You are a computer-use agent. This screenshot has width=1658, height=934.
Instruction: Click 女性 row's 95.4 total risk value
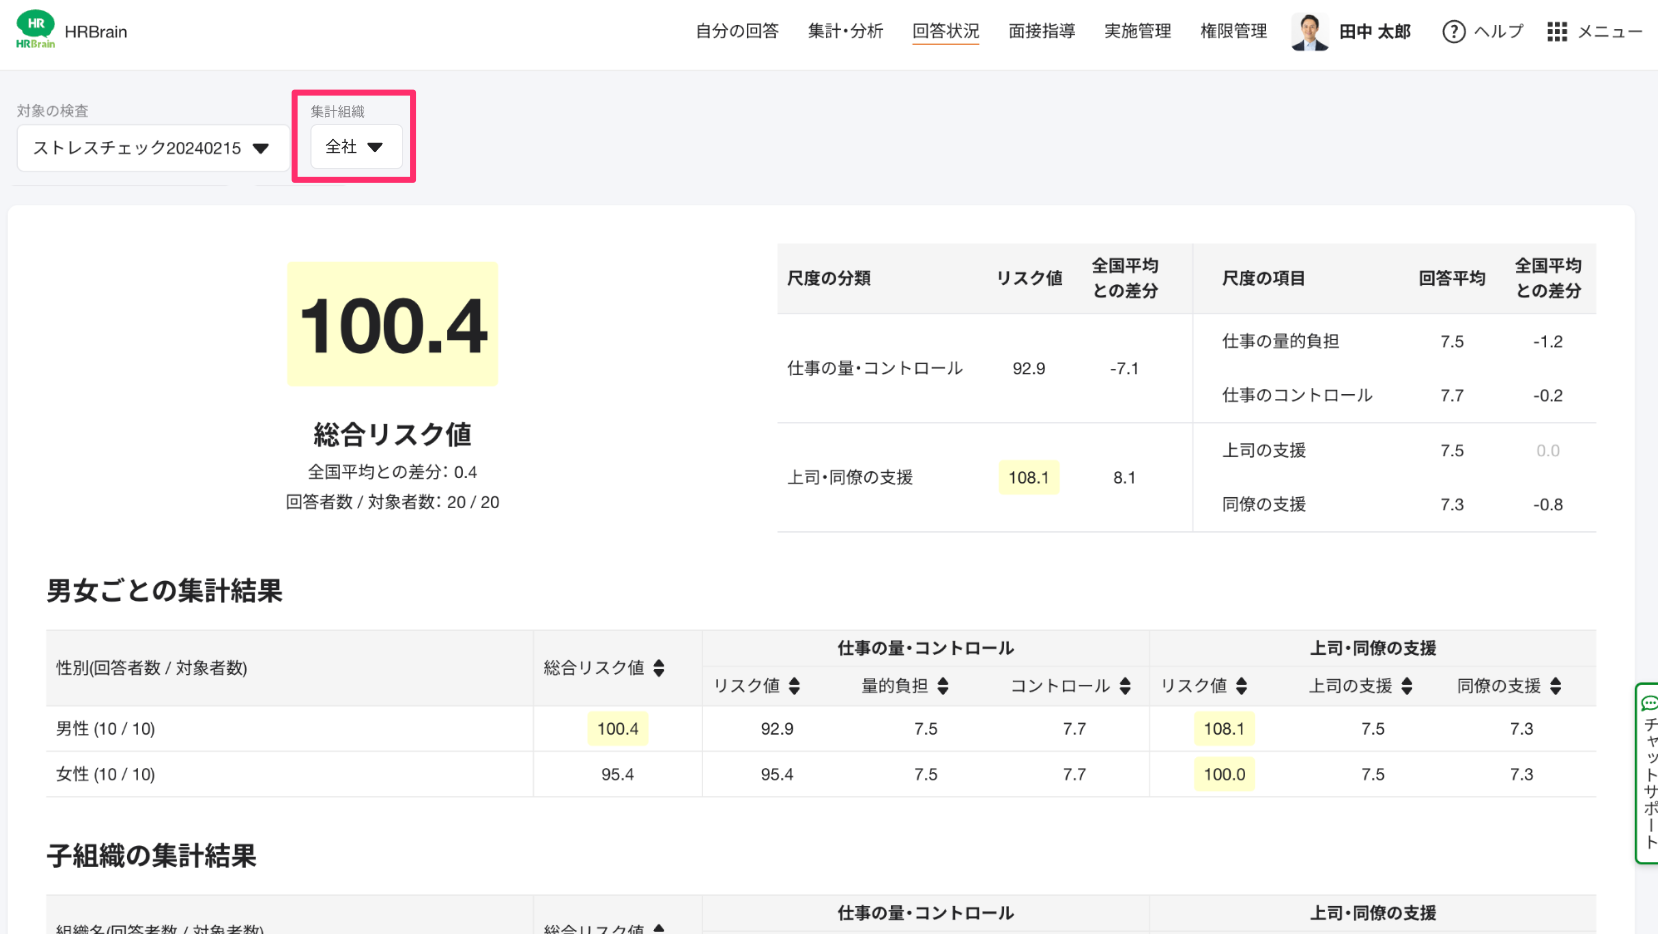(x=618, y=774)
